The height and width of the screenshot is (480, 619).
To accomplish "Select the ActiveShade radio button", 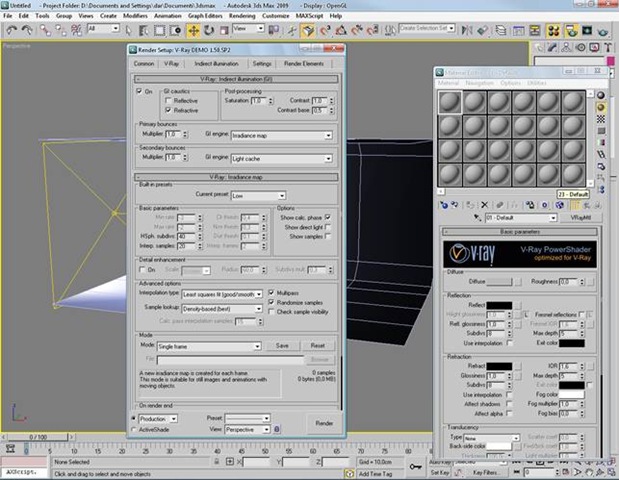I will (136, 428).
